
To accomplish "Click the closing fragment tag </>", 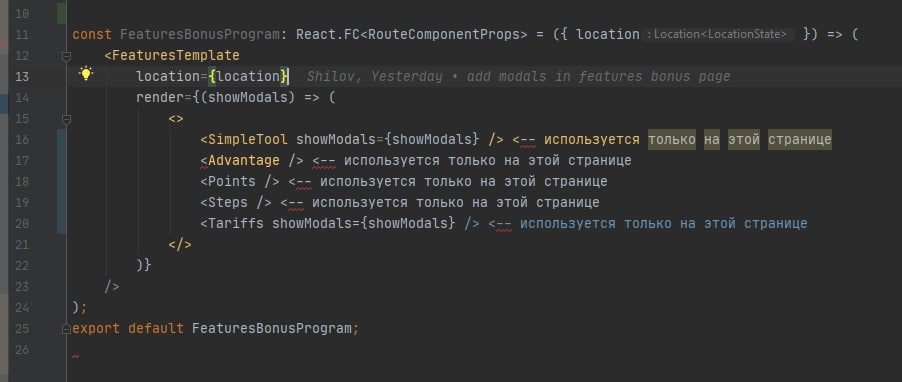I will point(180,245).
